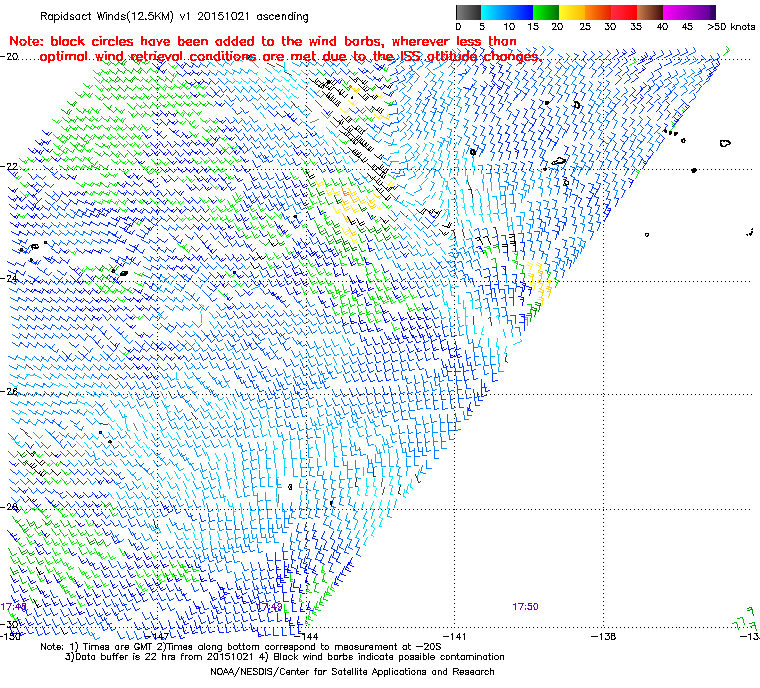Click the red note line starting 'Note: black circles'
Screen dimensions: 760x688
tap(263, 41)
